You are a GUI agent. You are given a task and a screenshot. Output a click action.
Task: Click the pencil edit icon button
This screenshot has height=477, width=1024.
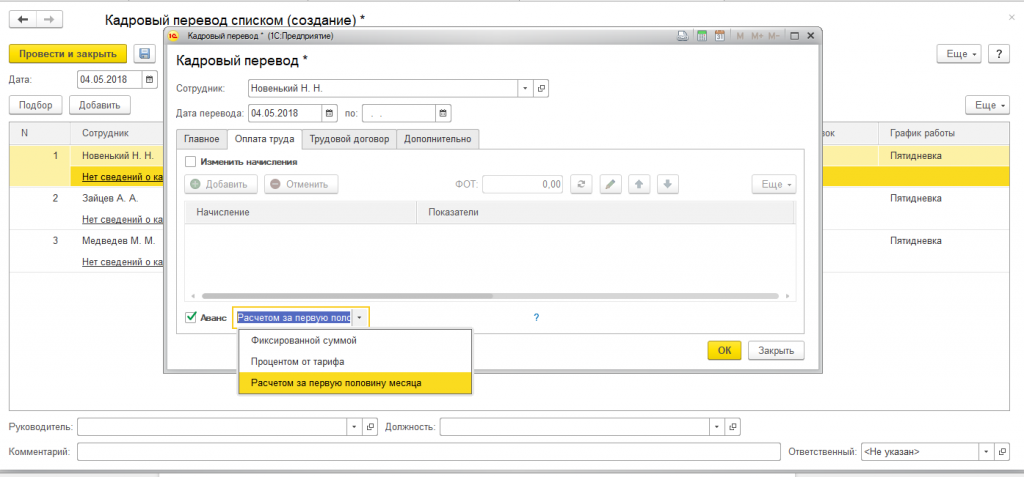click(610, 184)
